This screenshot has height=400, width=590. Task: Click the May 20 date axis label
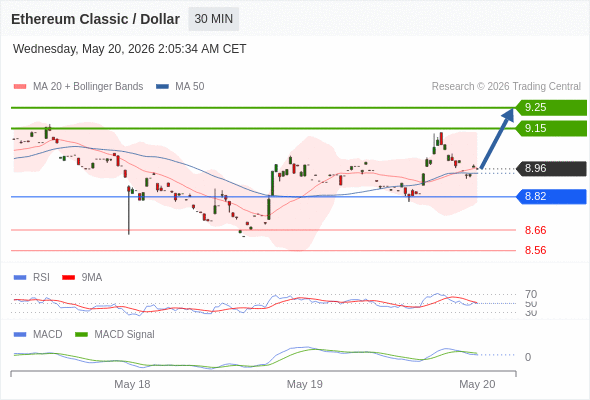coord(477,384)
